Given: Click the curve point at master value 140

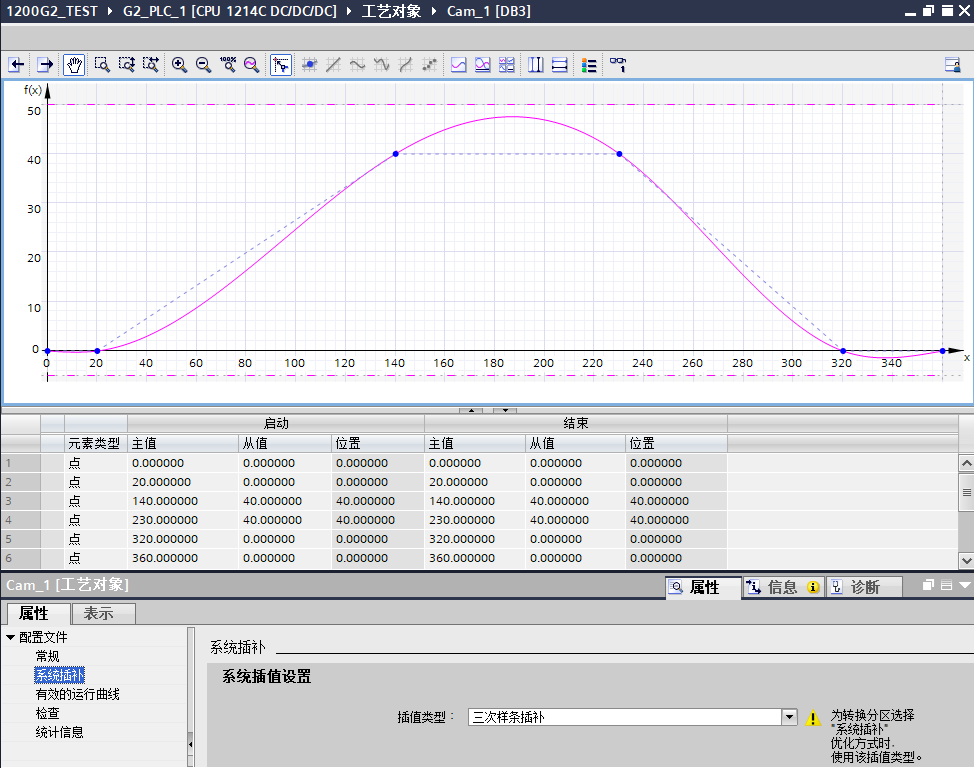Looking at the screenshot, I should click(396, 154).
